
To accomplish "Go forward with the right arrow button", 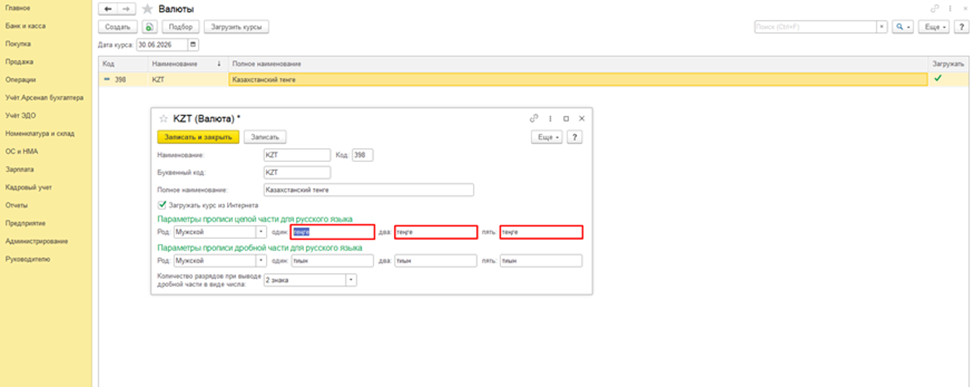I will (126, 9).
